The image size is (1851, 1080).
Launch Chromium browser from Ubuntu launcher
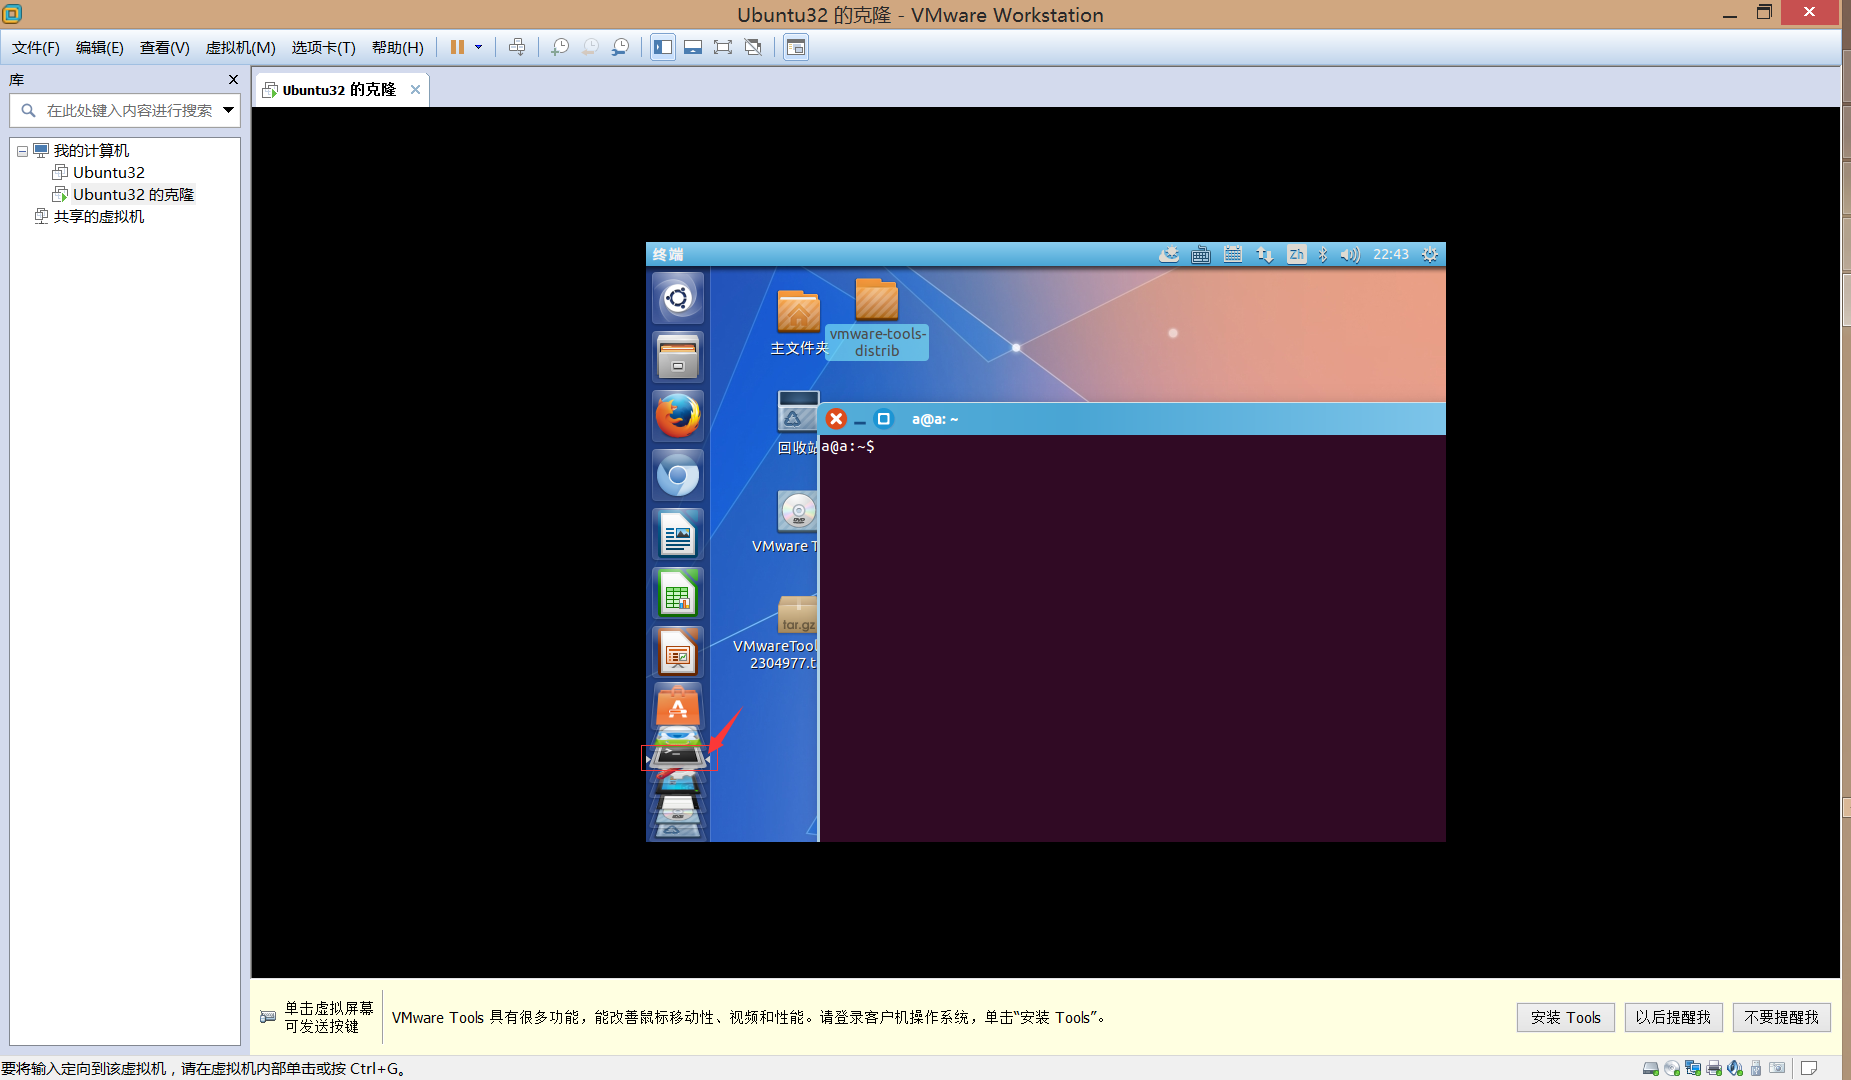click(678, 475)
